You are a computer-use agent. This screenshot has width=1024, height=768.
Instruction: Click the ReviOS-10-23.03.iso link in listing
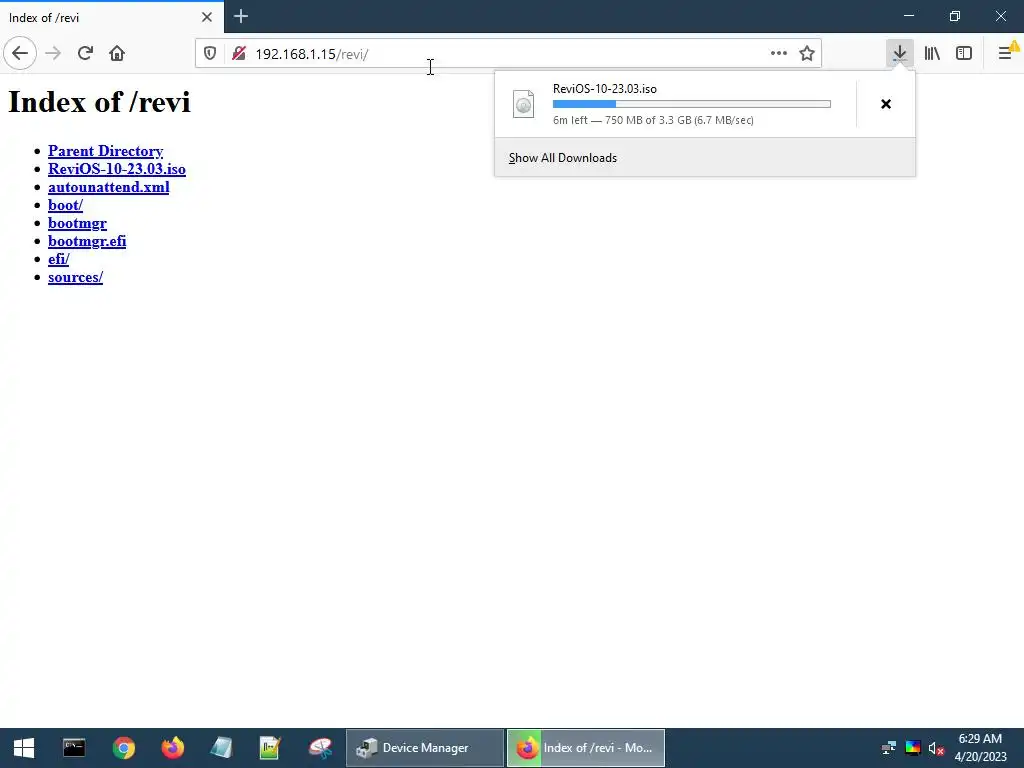click(x=117, y=169)
